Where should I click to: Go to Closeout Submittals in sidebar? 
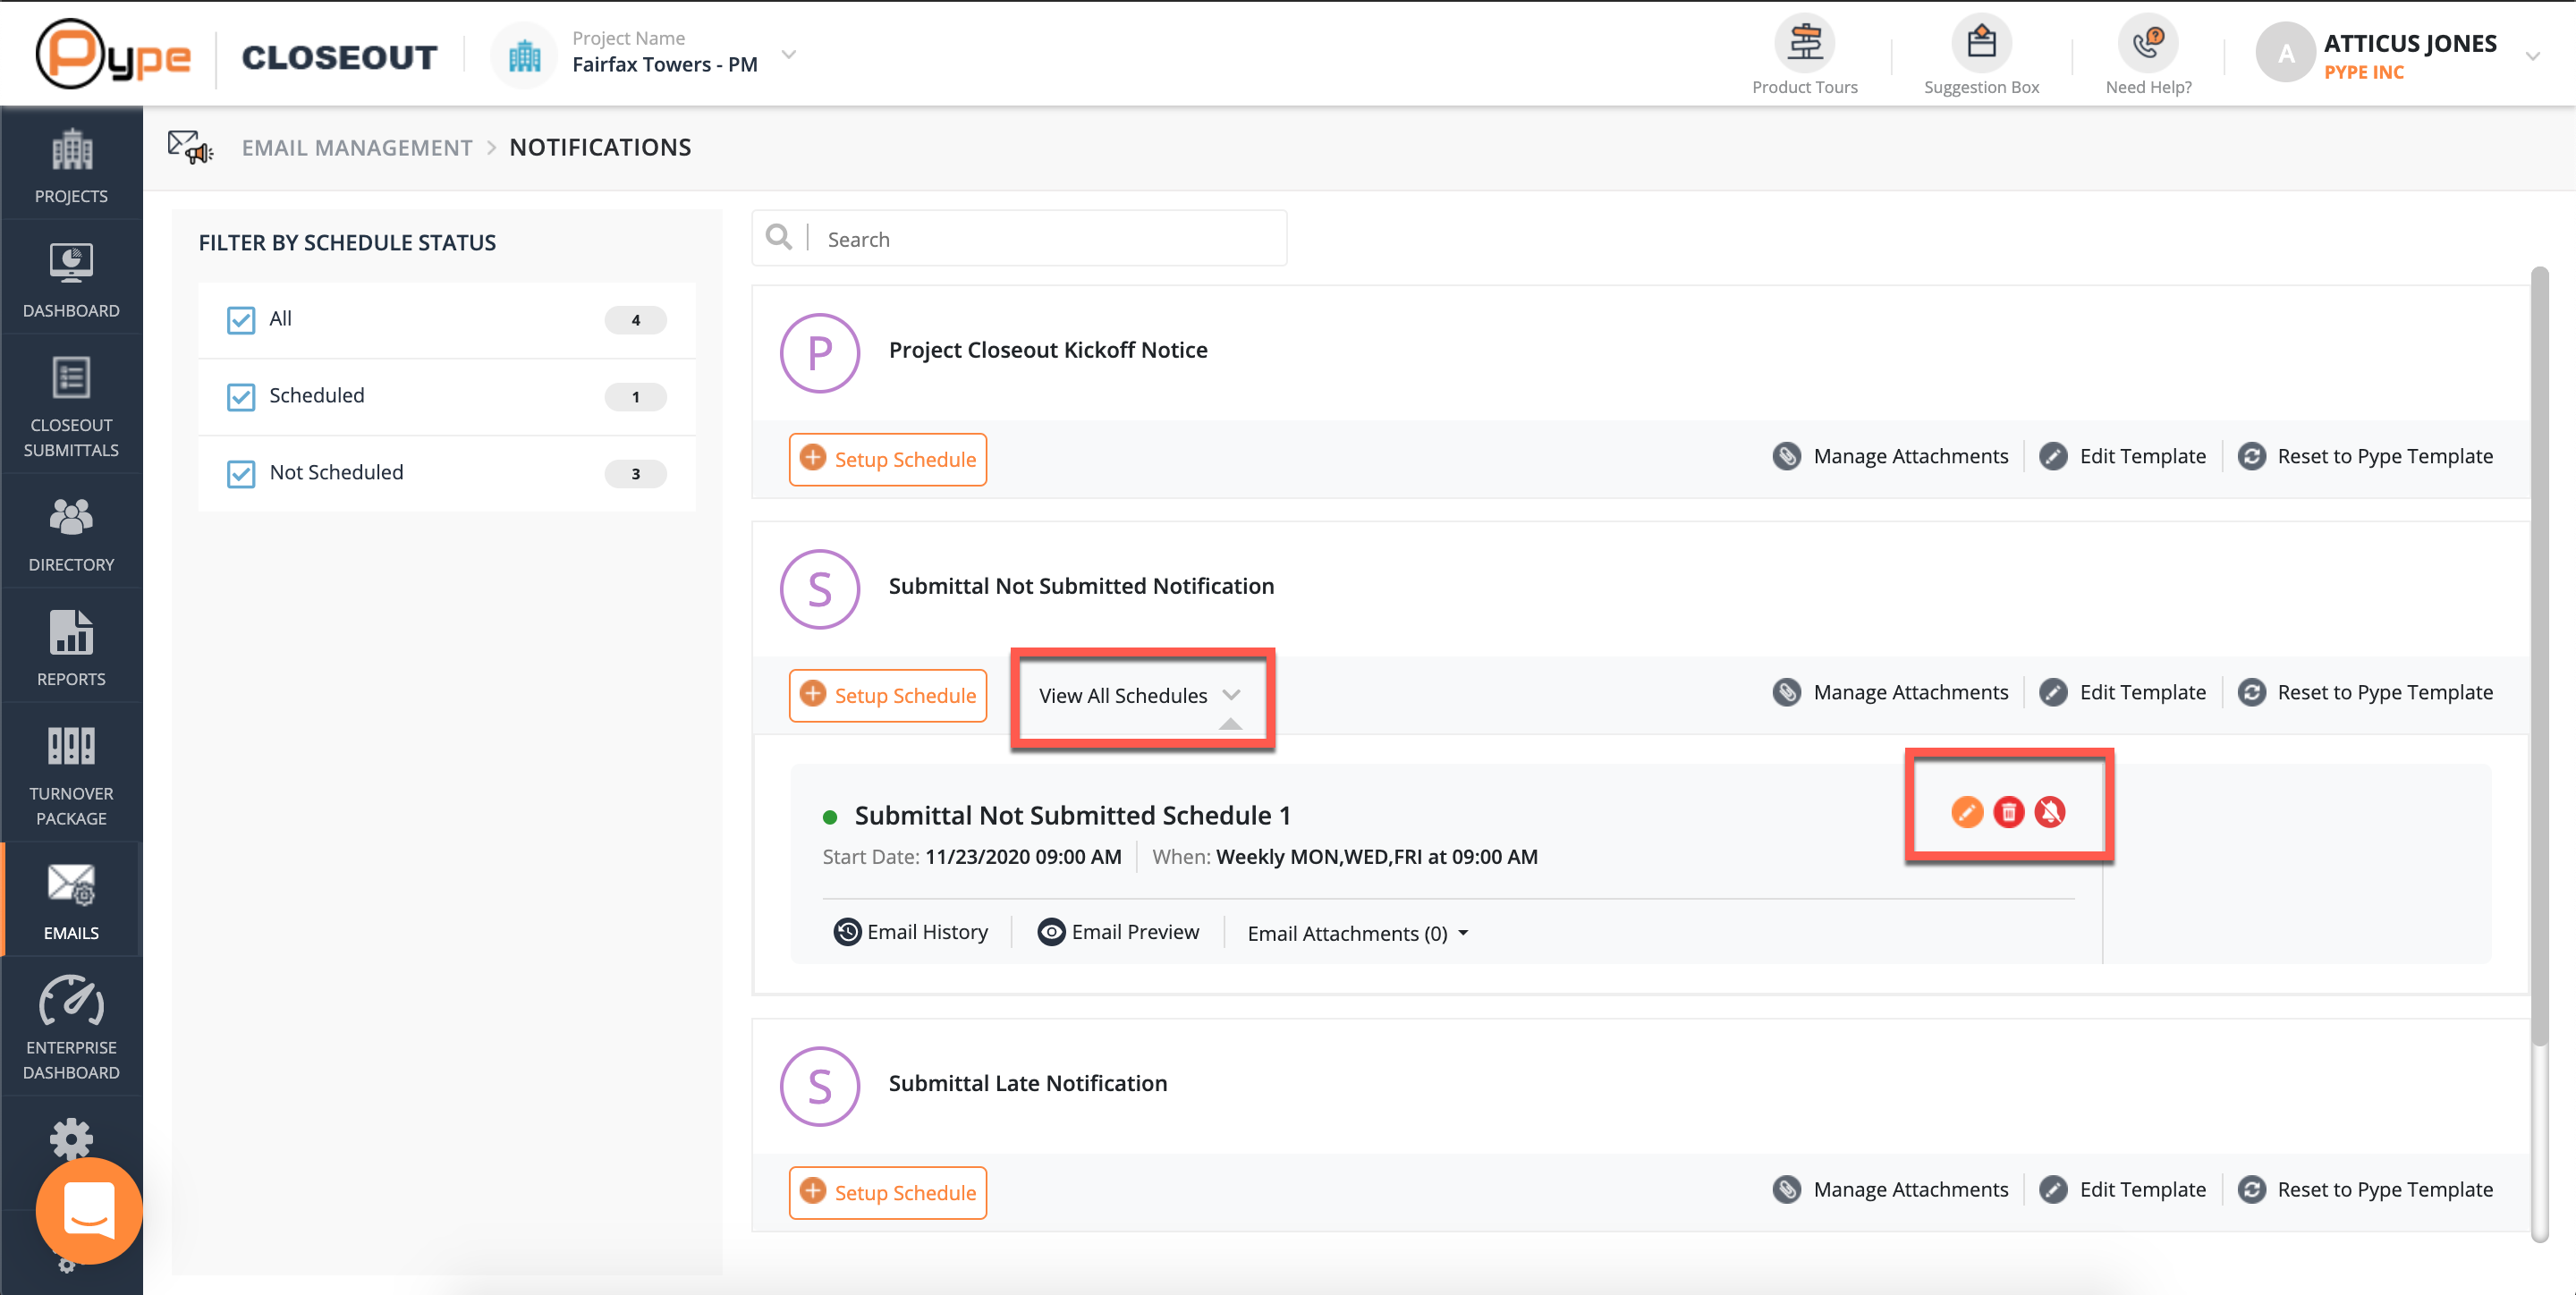click(x=71, y=405)
